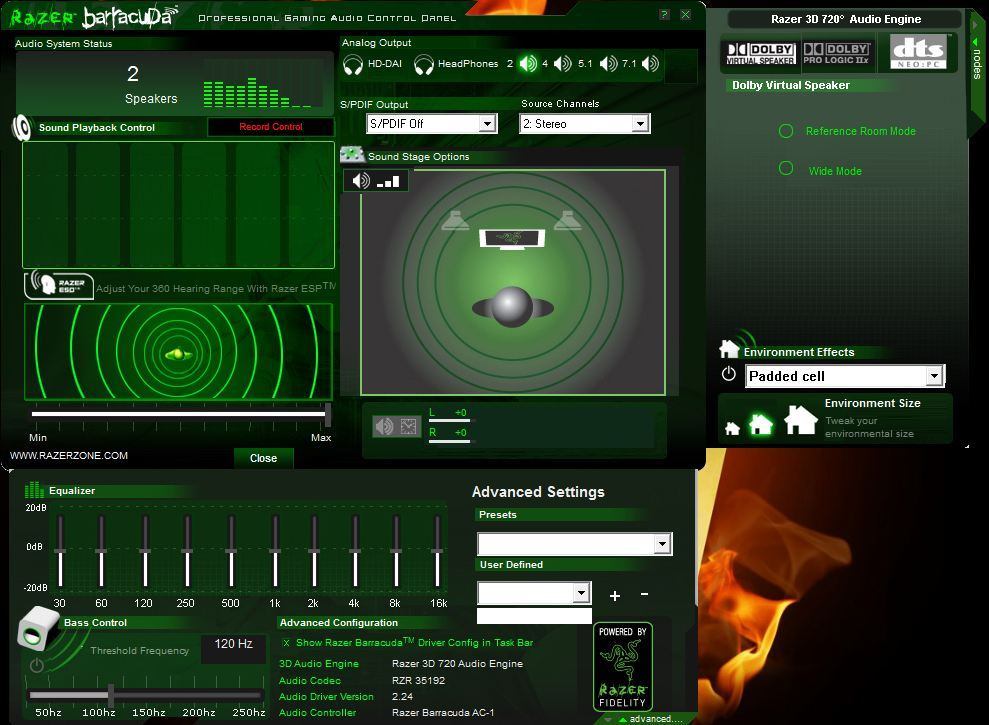
Task: Click Powered by Razer Fidelity badge
Action: point(623,667)
